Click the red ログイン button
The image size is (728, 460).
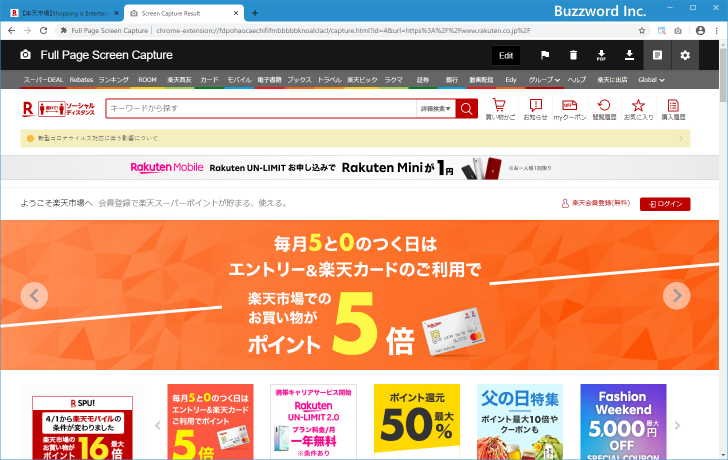point(665,204)
